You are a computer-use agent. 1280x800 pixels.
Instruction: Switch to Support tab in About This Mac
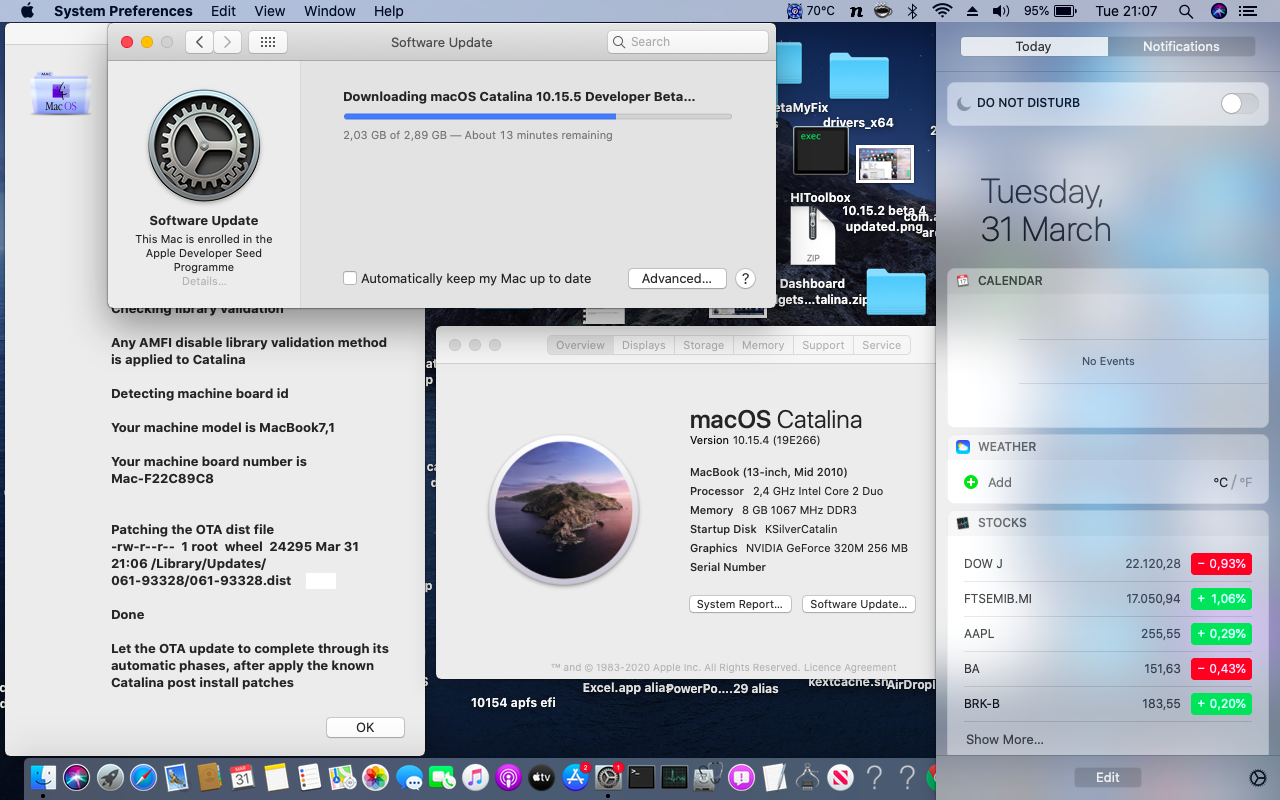823,345
